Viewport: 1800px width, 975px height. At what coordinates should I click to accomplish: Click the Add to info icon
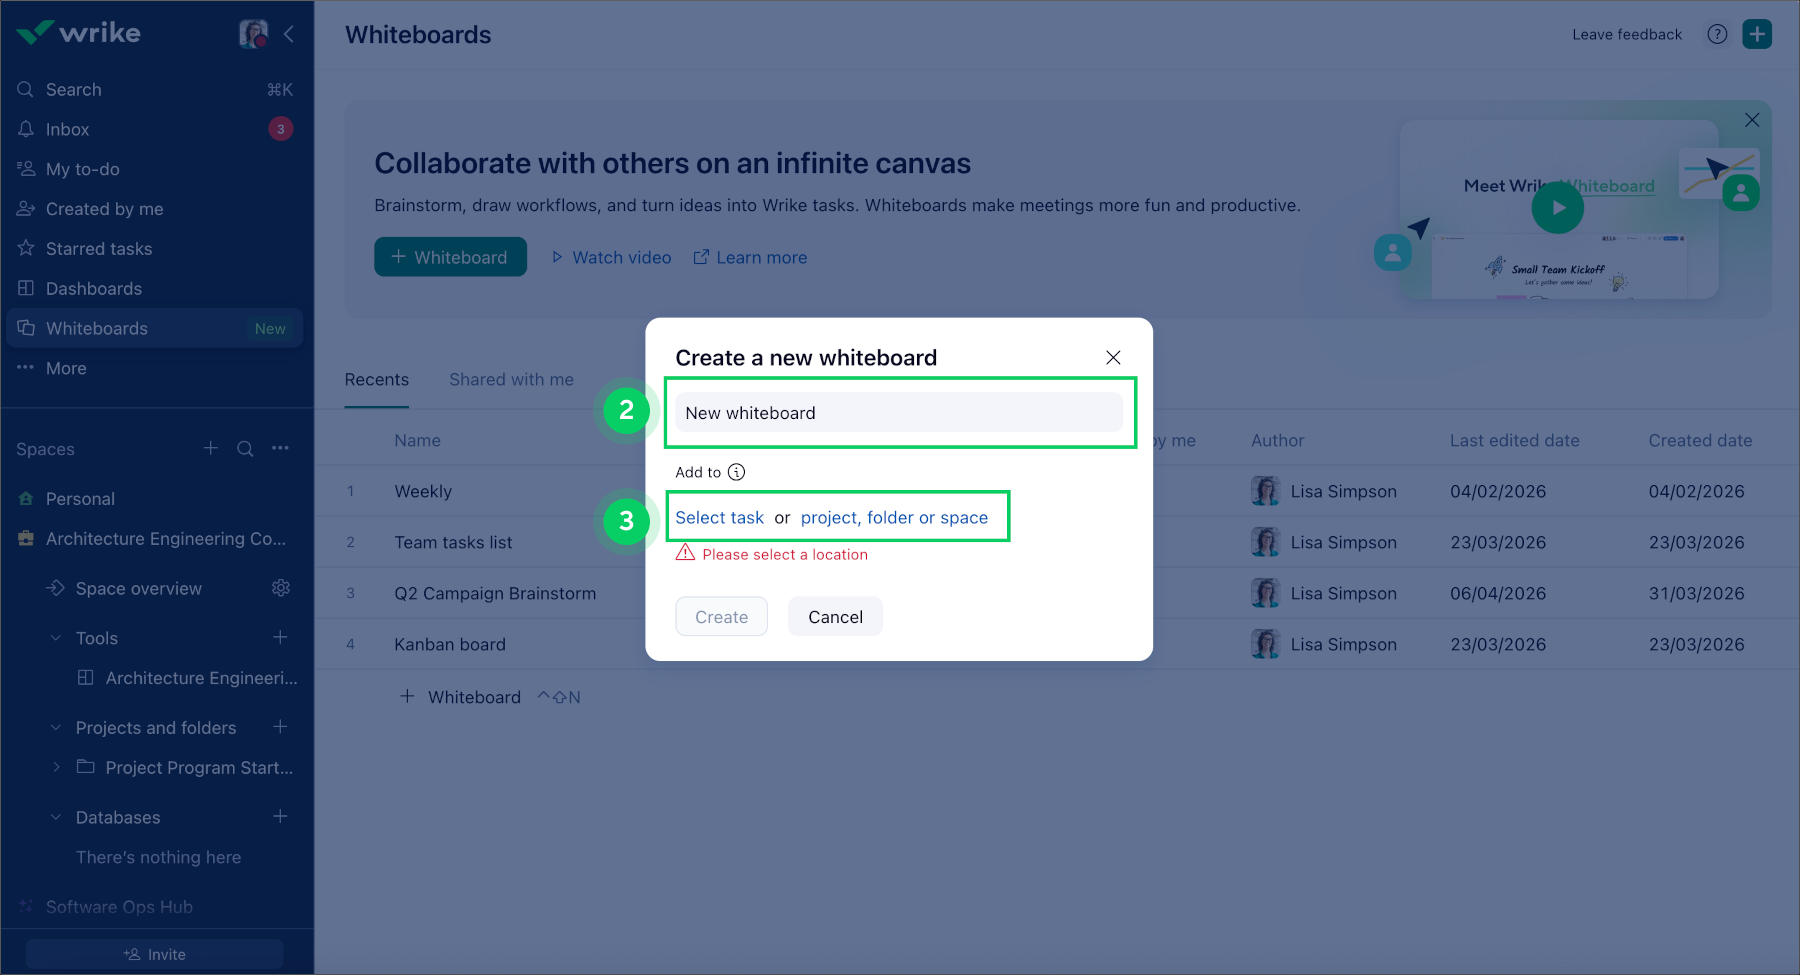(736, 472)
